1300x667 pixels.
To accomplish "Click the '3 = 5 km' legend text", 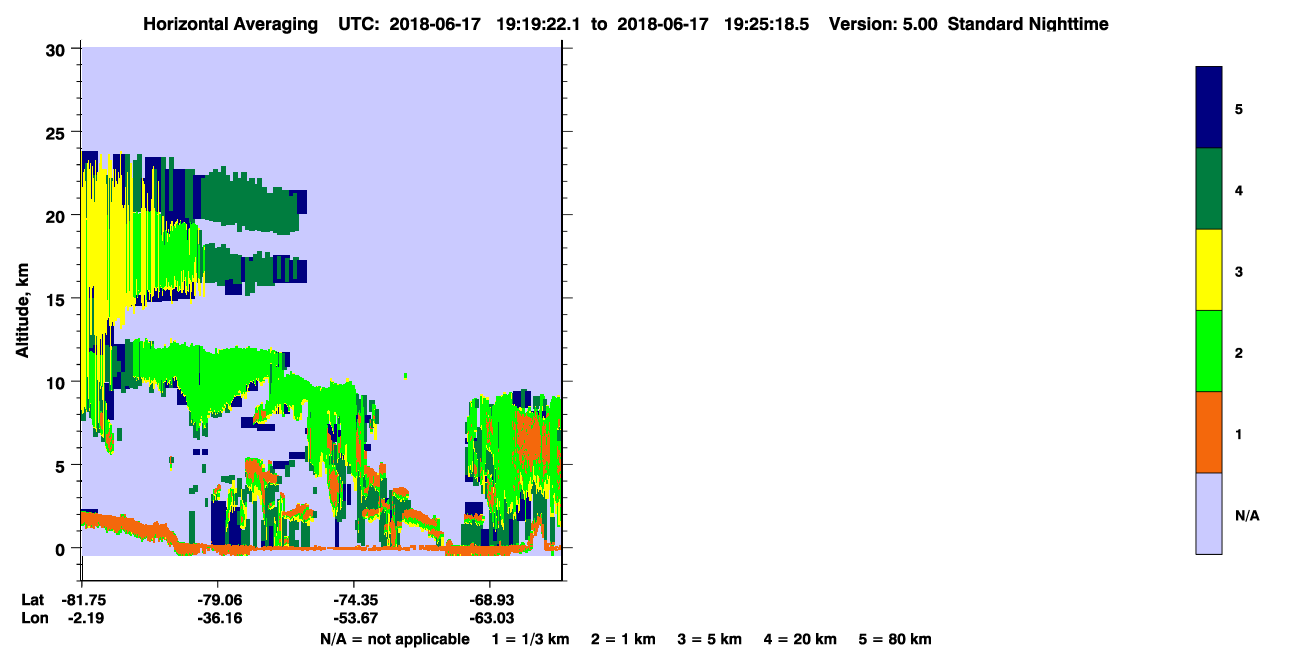I will point(710,639).
